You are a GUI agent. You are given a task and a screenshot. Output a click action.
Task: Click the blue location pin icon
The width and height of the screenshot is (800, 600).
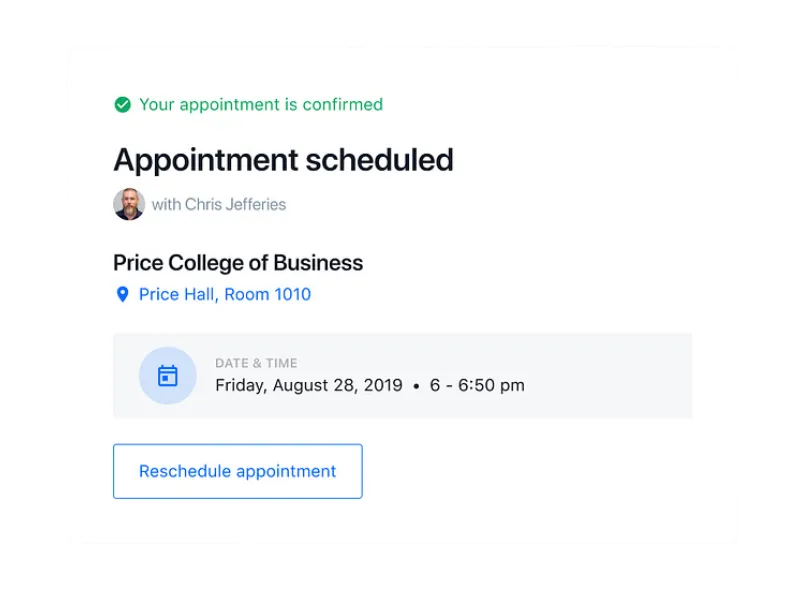pos(122,294)
